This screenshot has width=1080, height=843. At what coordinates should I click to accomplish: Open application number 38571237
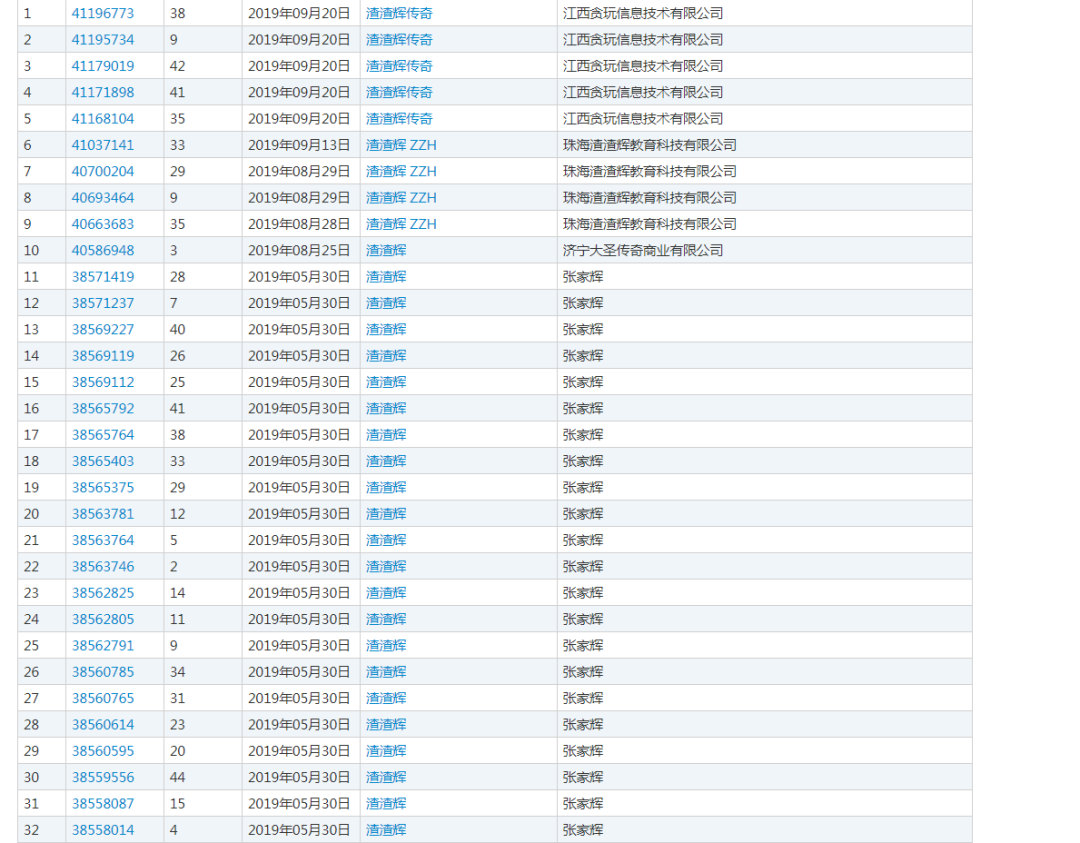[x=103, y=303]
